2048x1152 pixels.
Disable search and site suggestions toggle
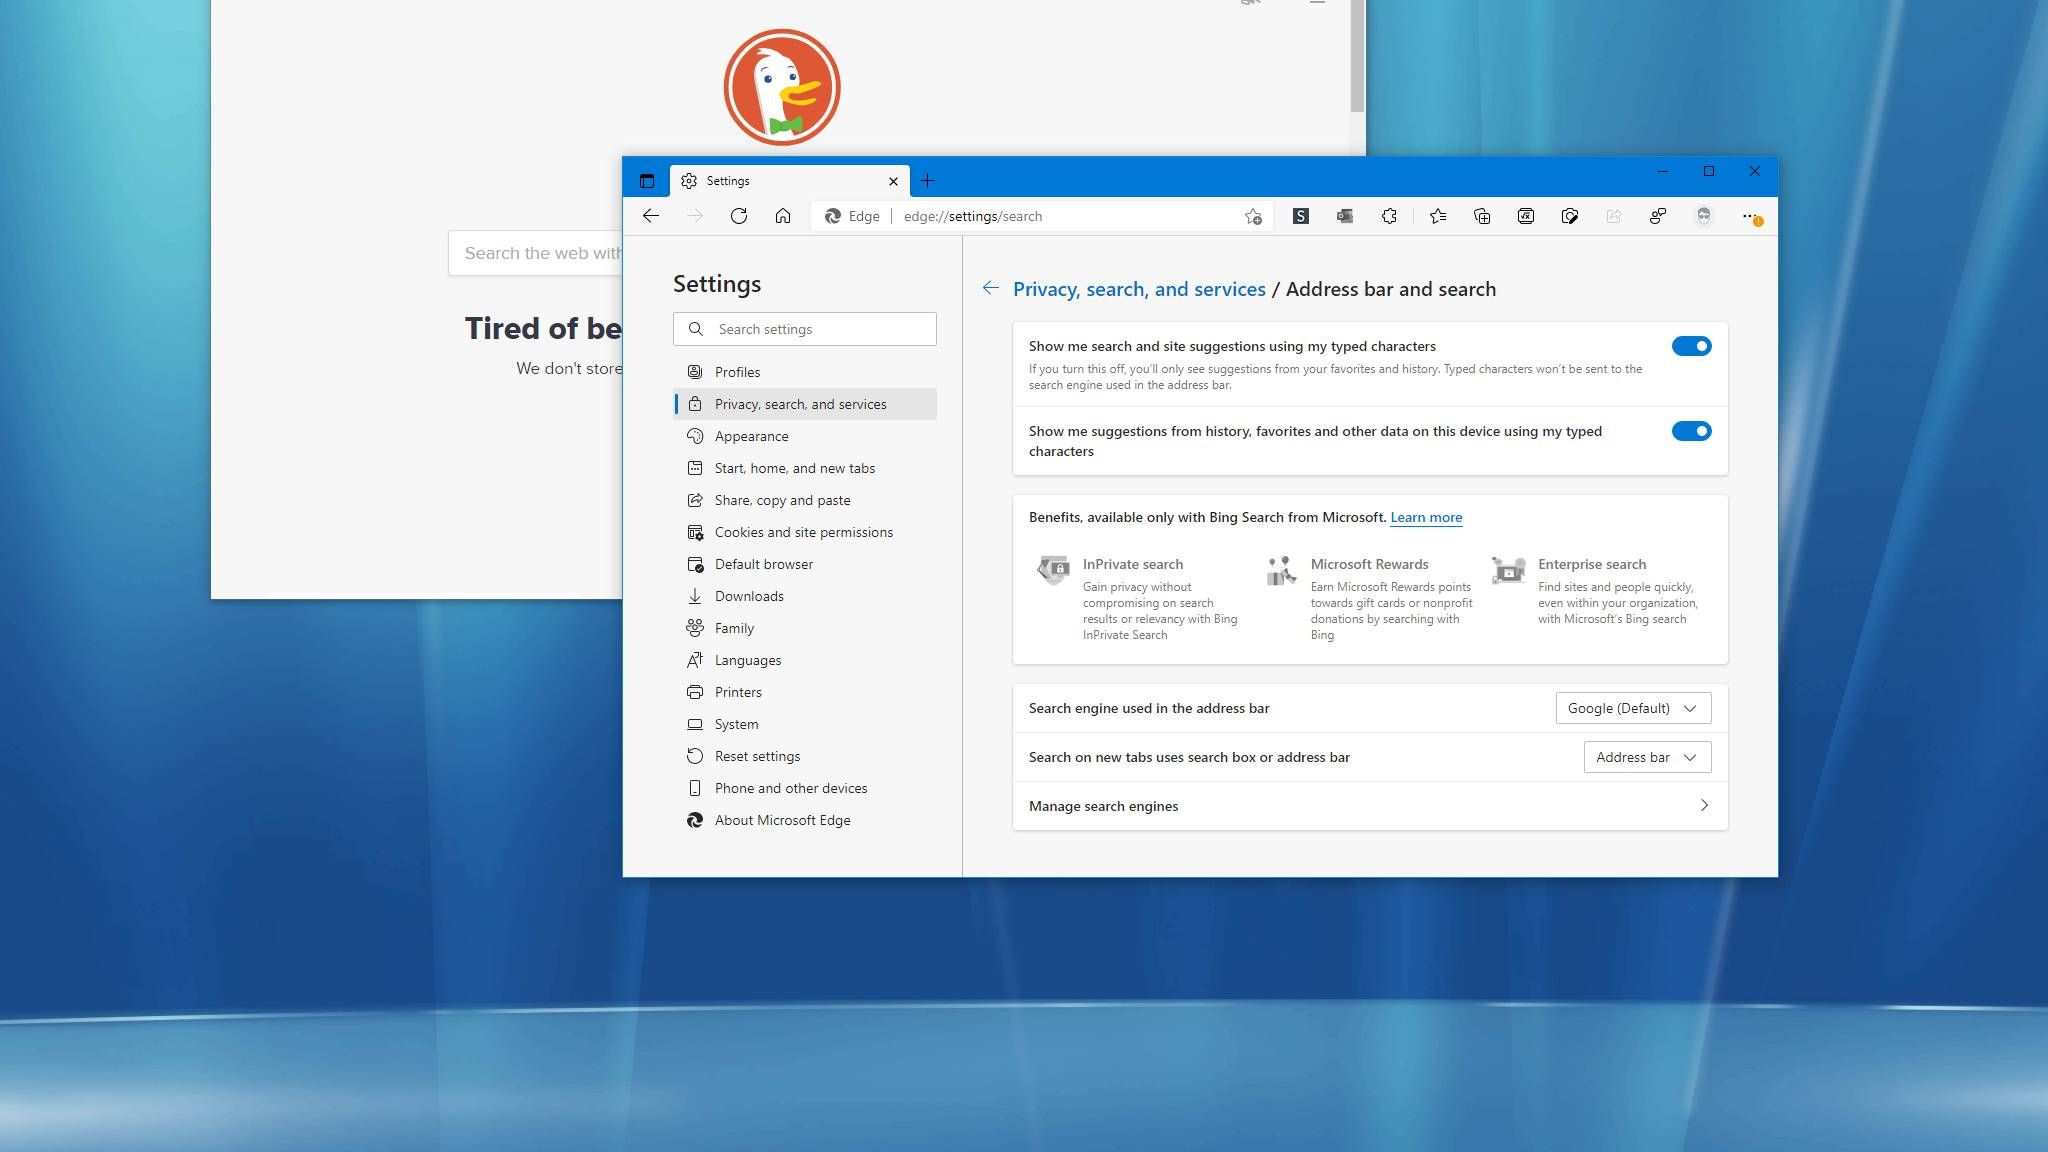click(x=1691, y=346)
